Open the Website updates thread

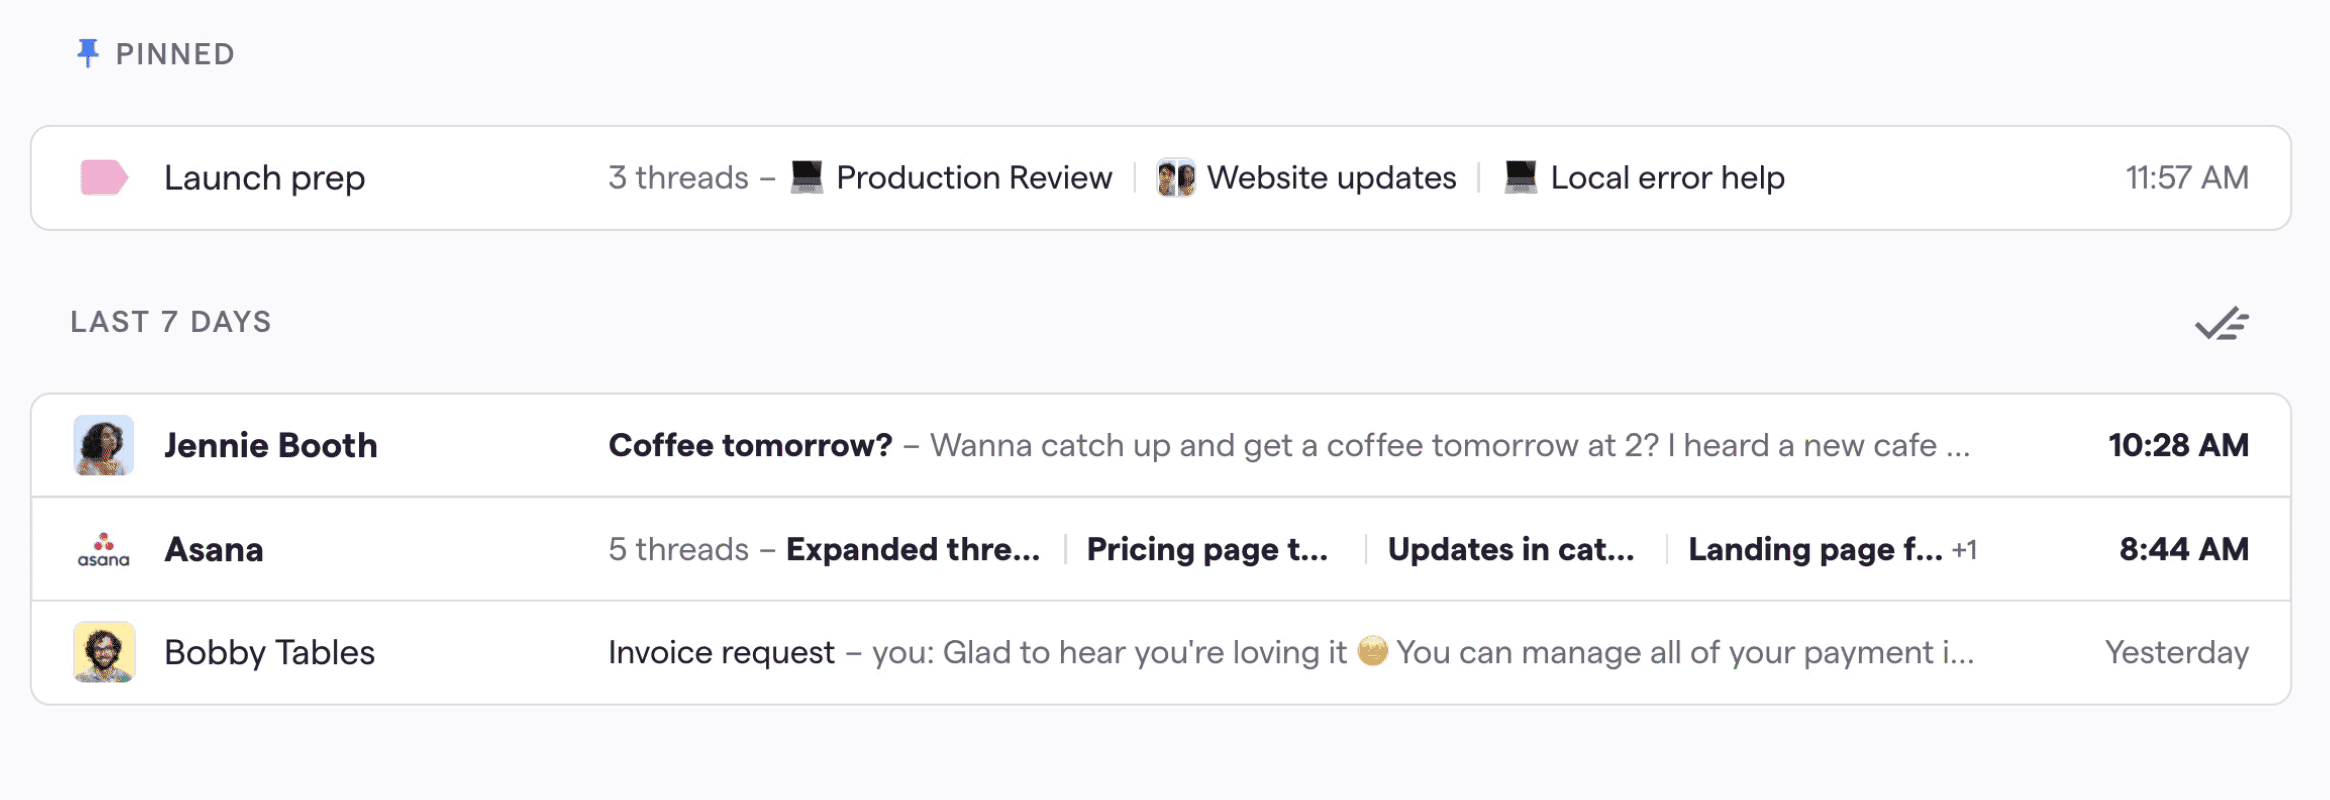[1331, 178]
